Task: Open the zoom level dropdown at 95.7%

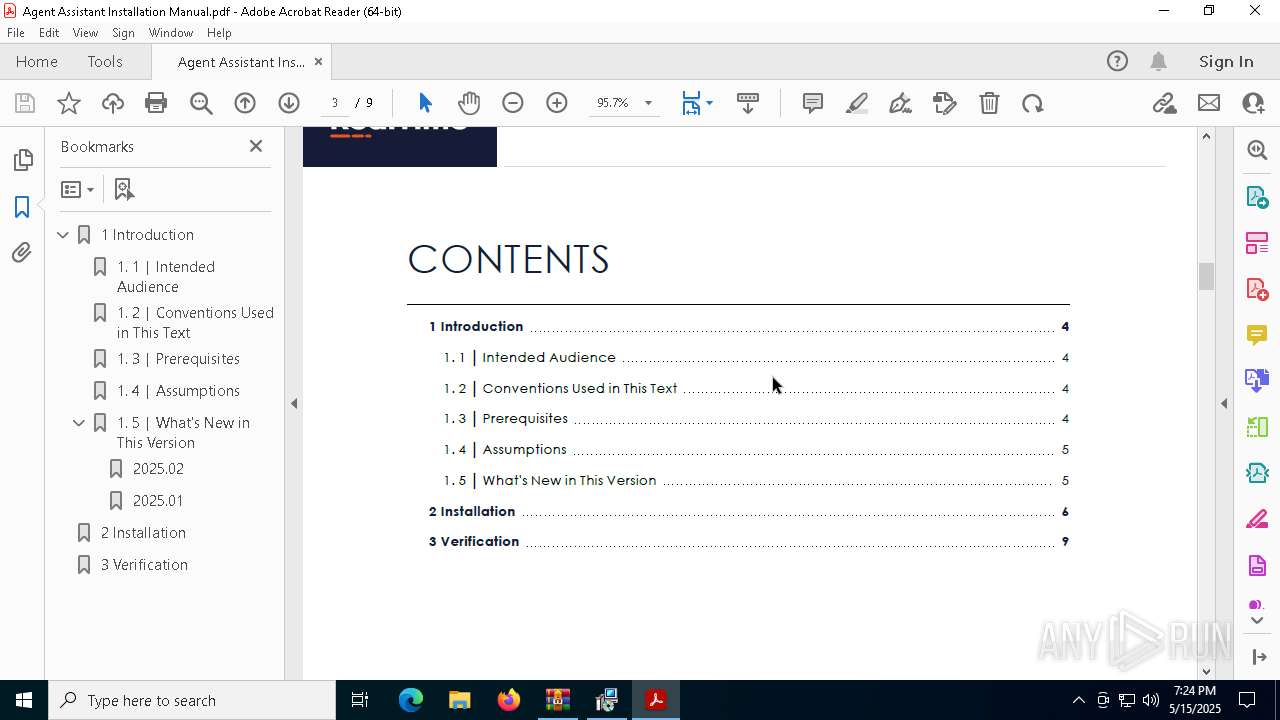Action: click(648, 103)
